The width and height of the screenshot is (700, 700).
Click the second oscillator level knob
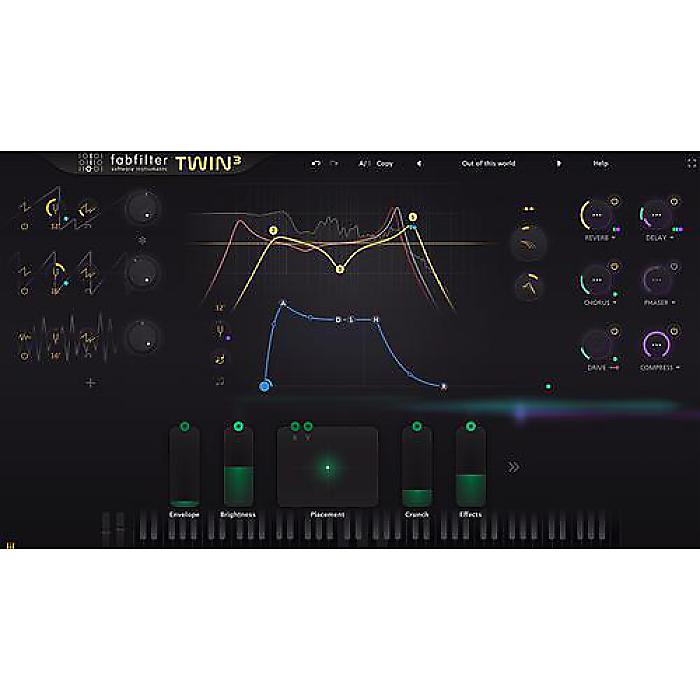[x=142, y=273]
